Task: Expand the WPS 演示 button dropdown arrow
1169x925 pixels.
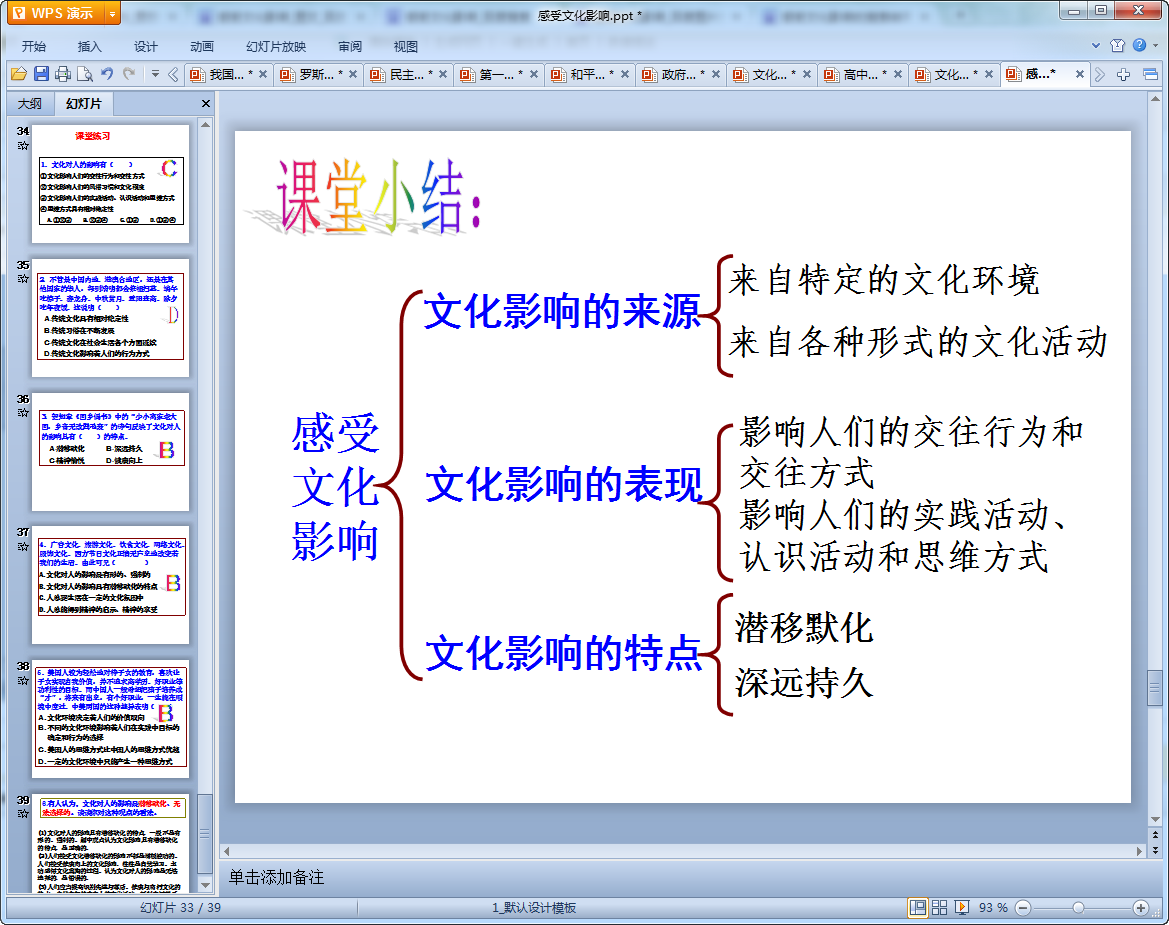Action: pos(112,13)
